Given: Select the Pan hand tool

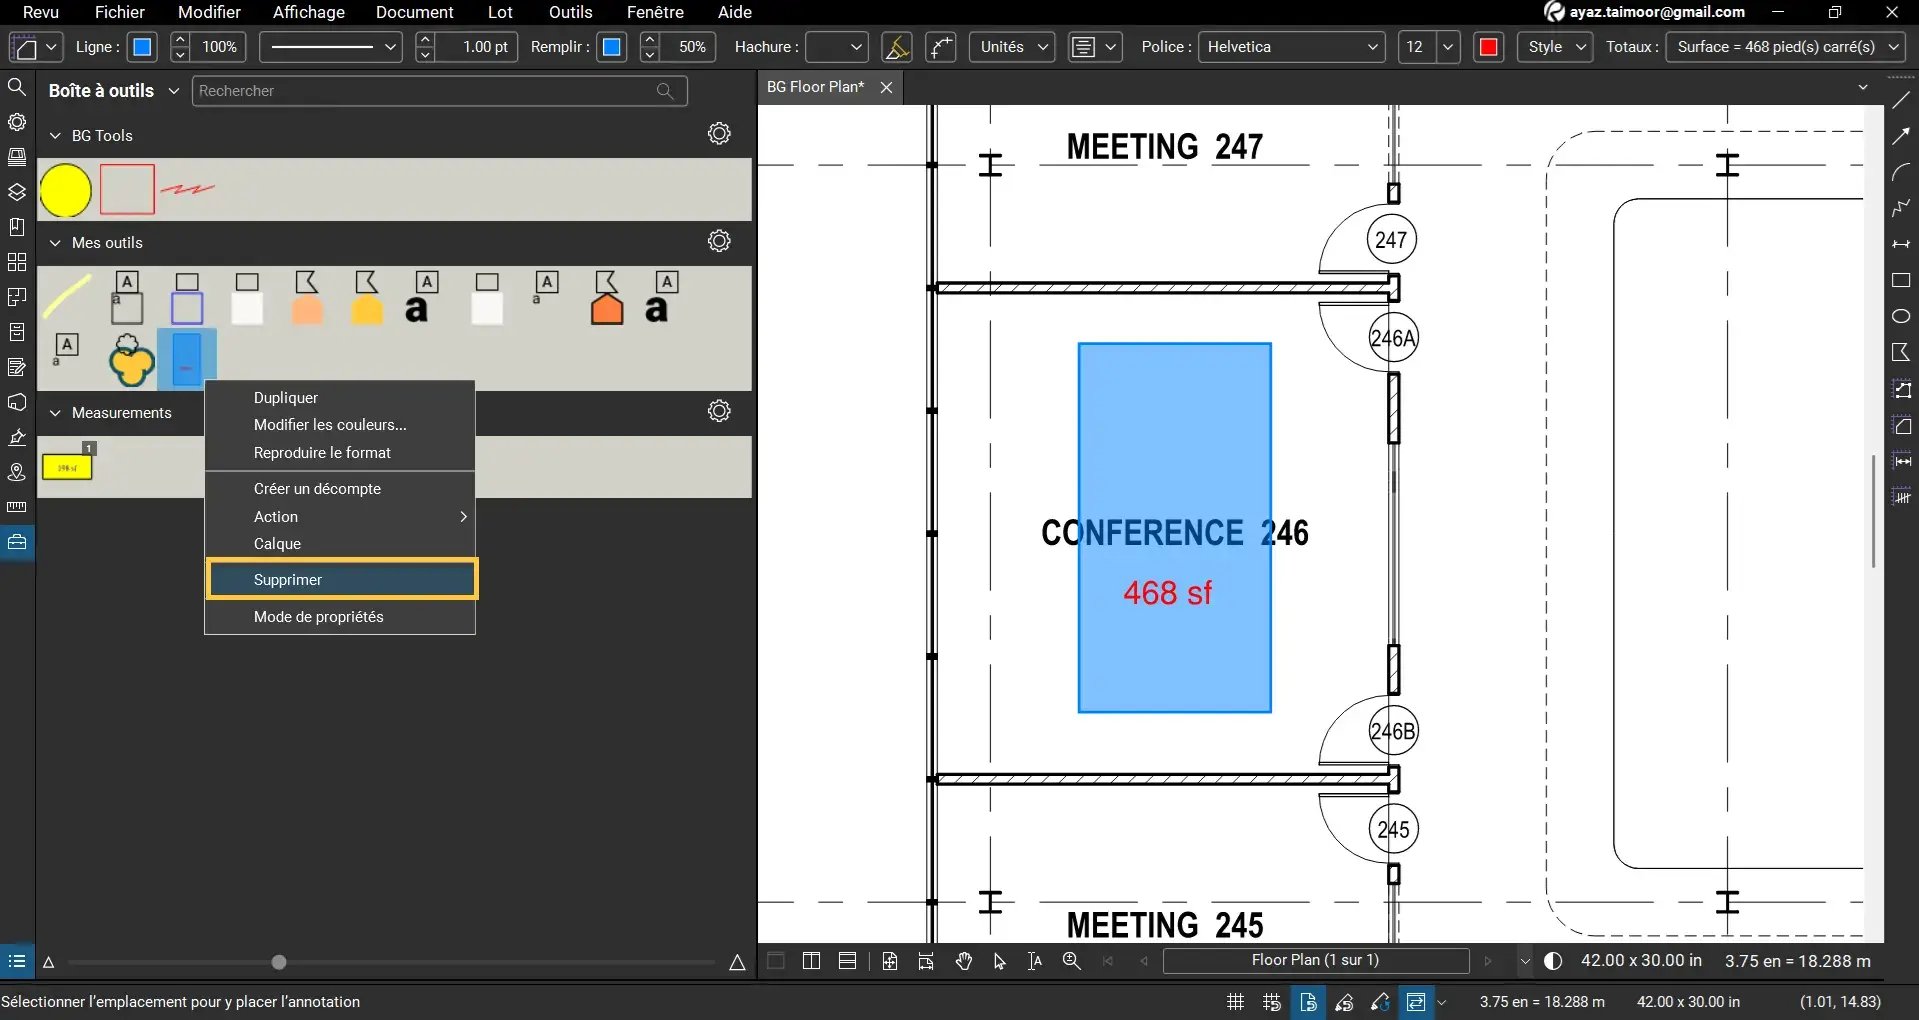Looking at the screenshot, I should [x=963, y=961].
